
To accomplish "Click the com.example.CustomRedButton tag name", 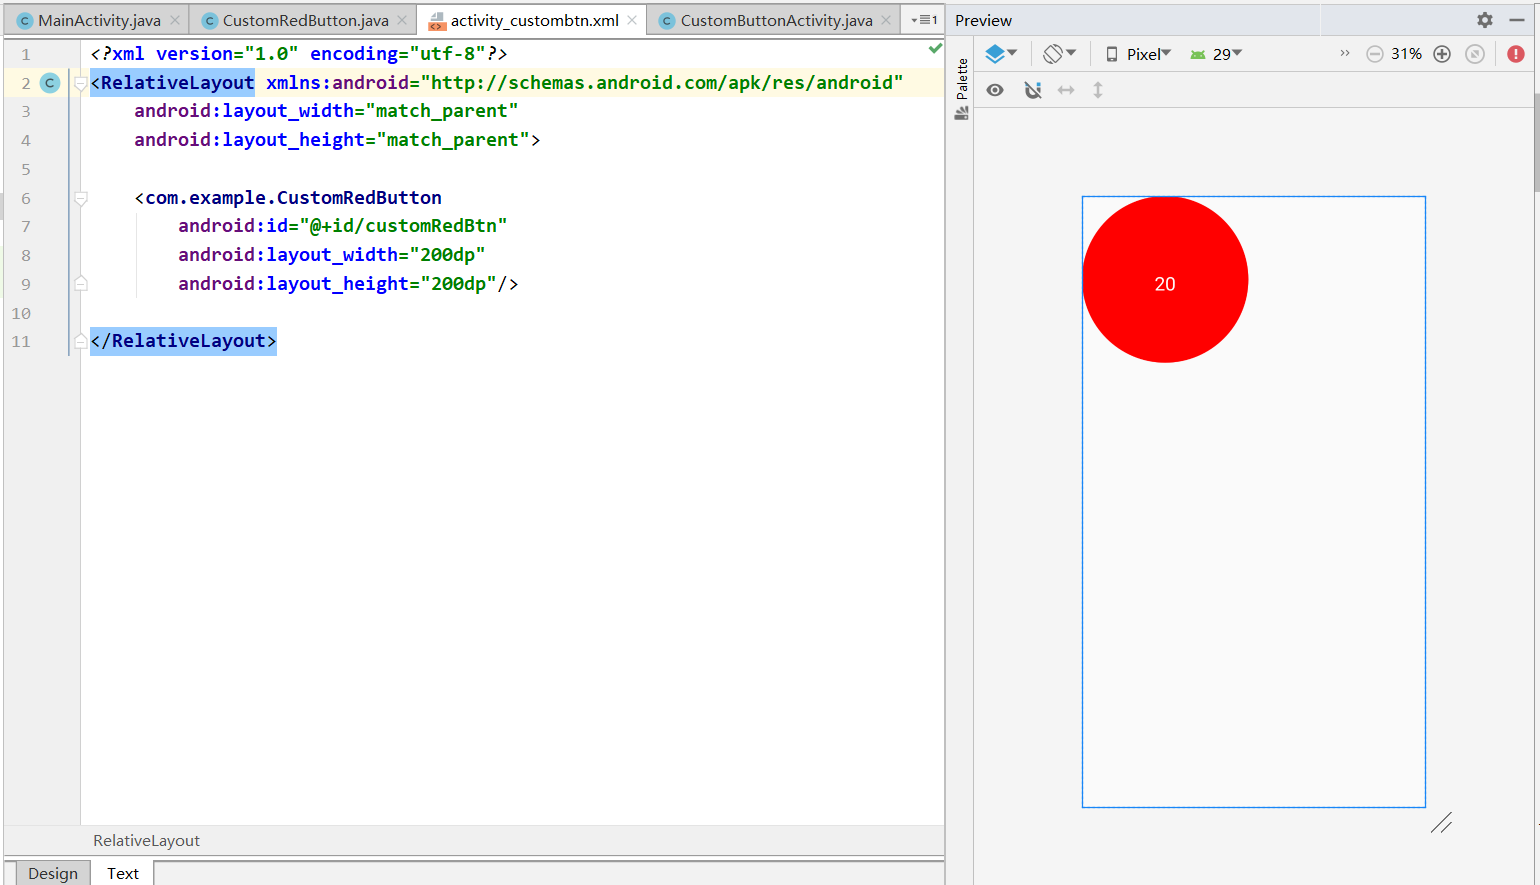I will [294, 198].
